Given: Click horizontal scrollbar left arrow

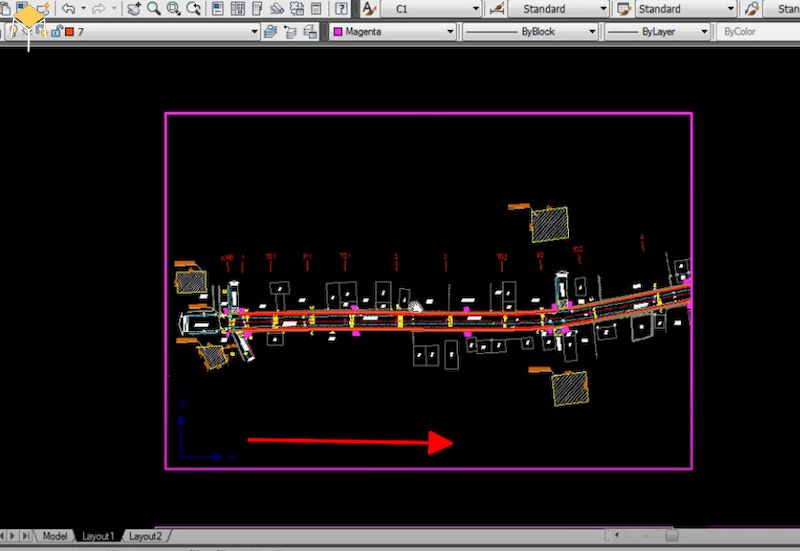Looking at the screenshot, I should coord(617,535).
